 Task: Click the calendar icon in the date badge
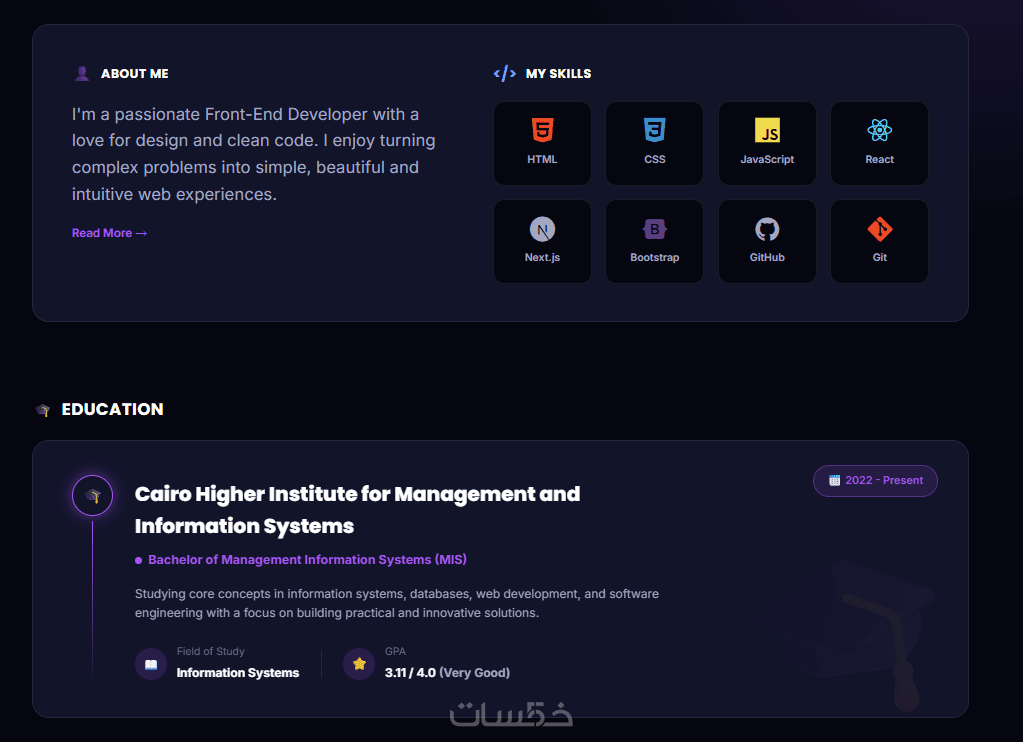pyautogui.click(x=834, y=480)
